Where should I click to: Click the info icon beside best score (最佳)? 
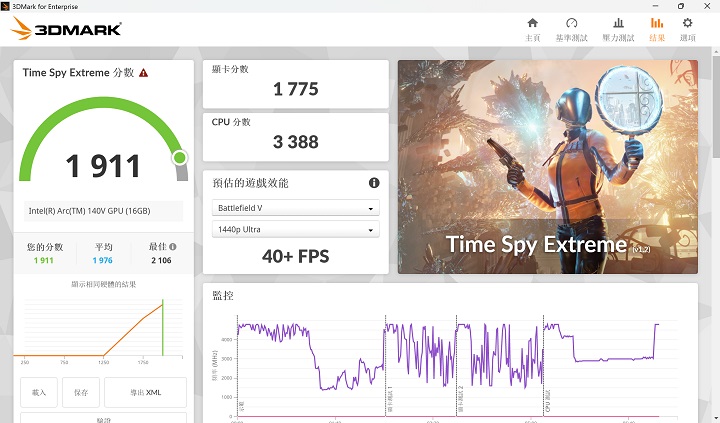point(173,247)
